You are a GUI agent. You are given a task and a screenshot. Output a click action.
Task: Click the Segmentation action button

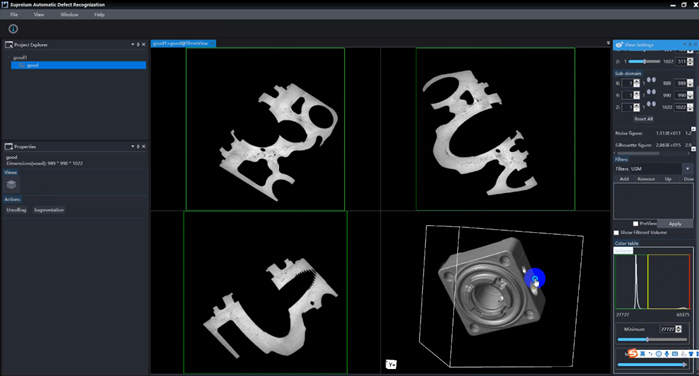(x=49, y=210)
